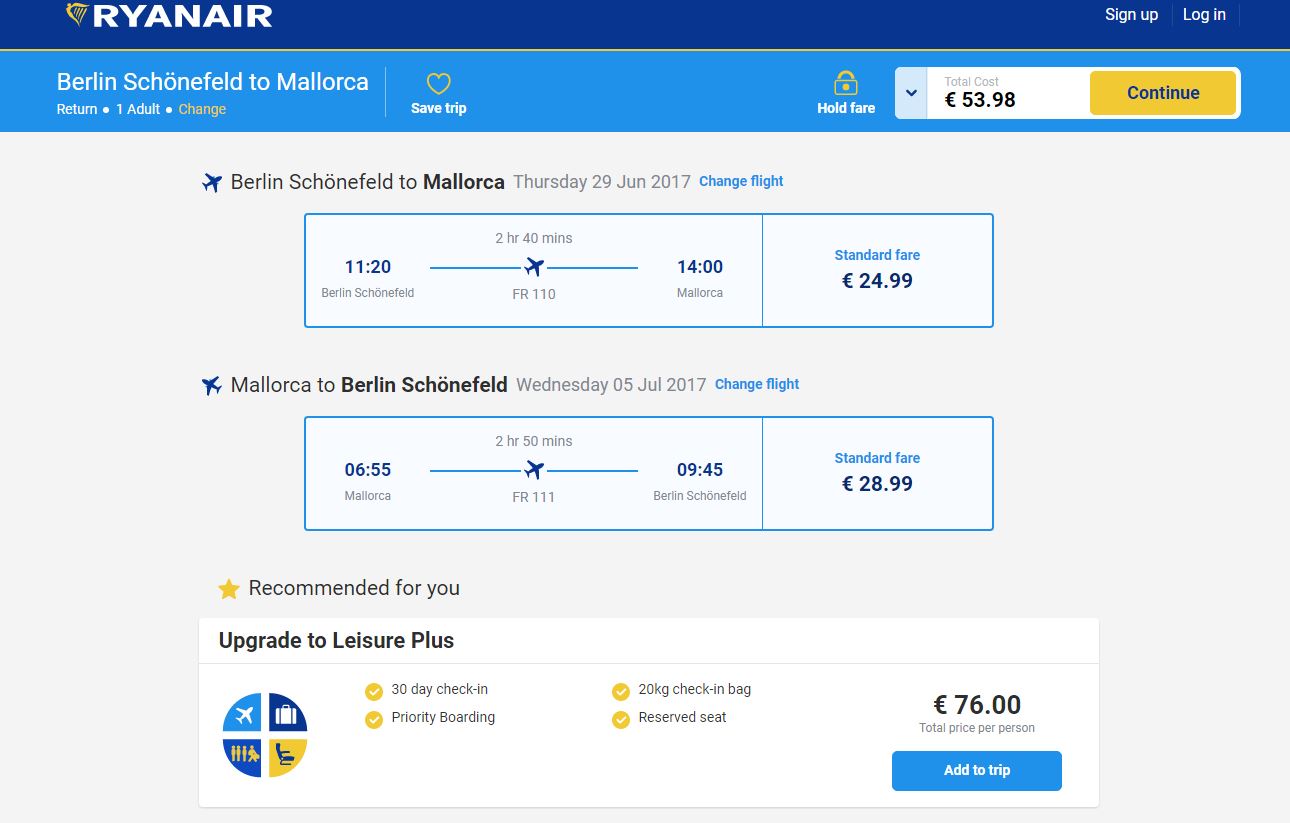The width and height of the screenshot is (1290, 823).
Task: Click the 20kg check-in bag checkmark
Action: click(x=621, y=691)
